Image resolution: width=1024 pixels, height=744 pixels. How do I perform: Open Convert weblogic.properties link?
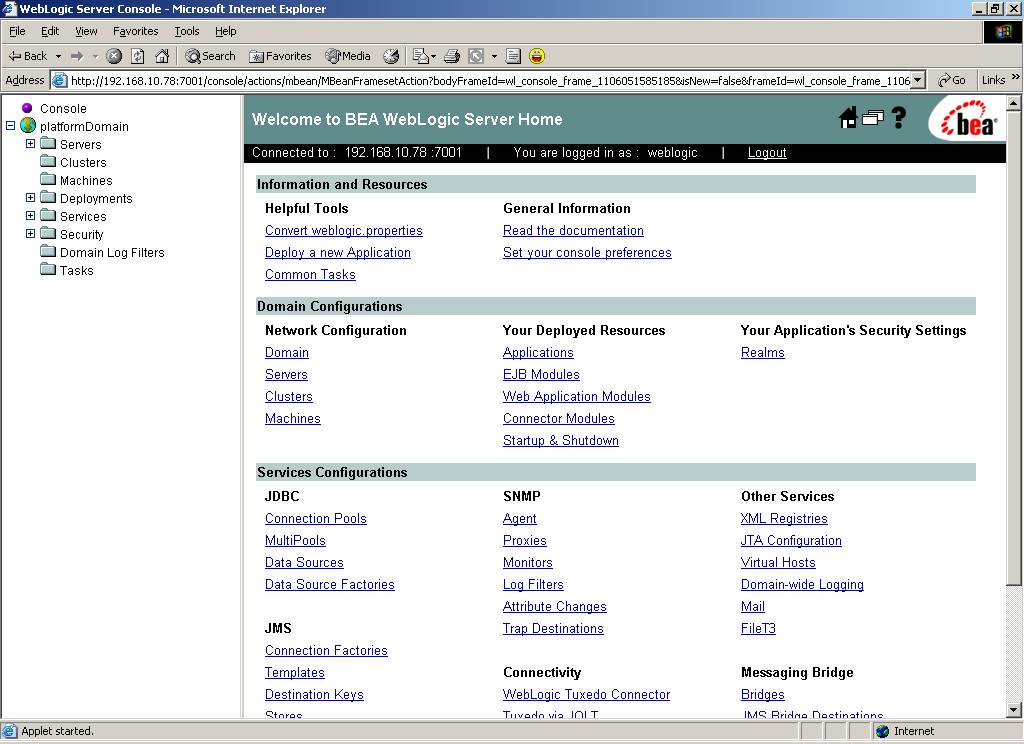[344, 231]
